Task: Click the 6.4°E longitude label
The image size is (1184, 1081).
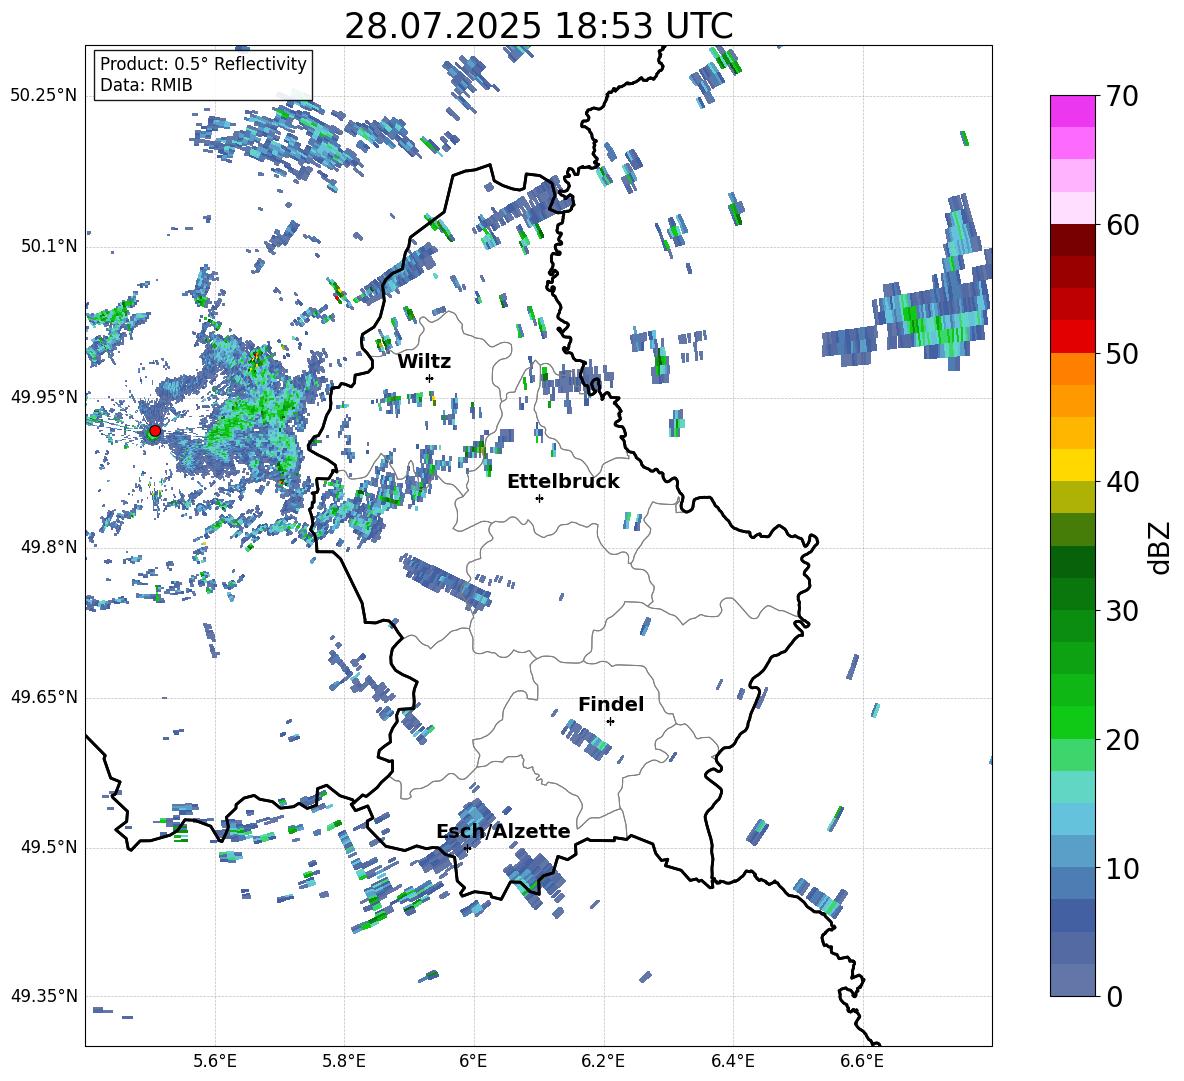Action: [x=732, y=1061]
